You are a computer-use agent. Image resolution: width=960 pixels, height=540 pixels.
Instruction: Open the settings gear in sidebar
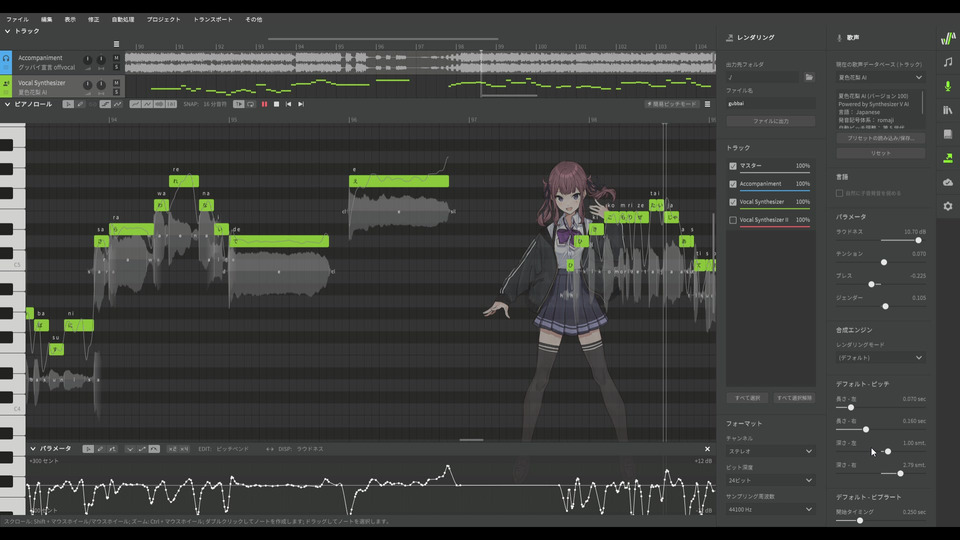[x=947, y=206]
